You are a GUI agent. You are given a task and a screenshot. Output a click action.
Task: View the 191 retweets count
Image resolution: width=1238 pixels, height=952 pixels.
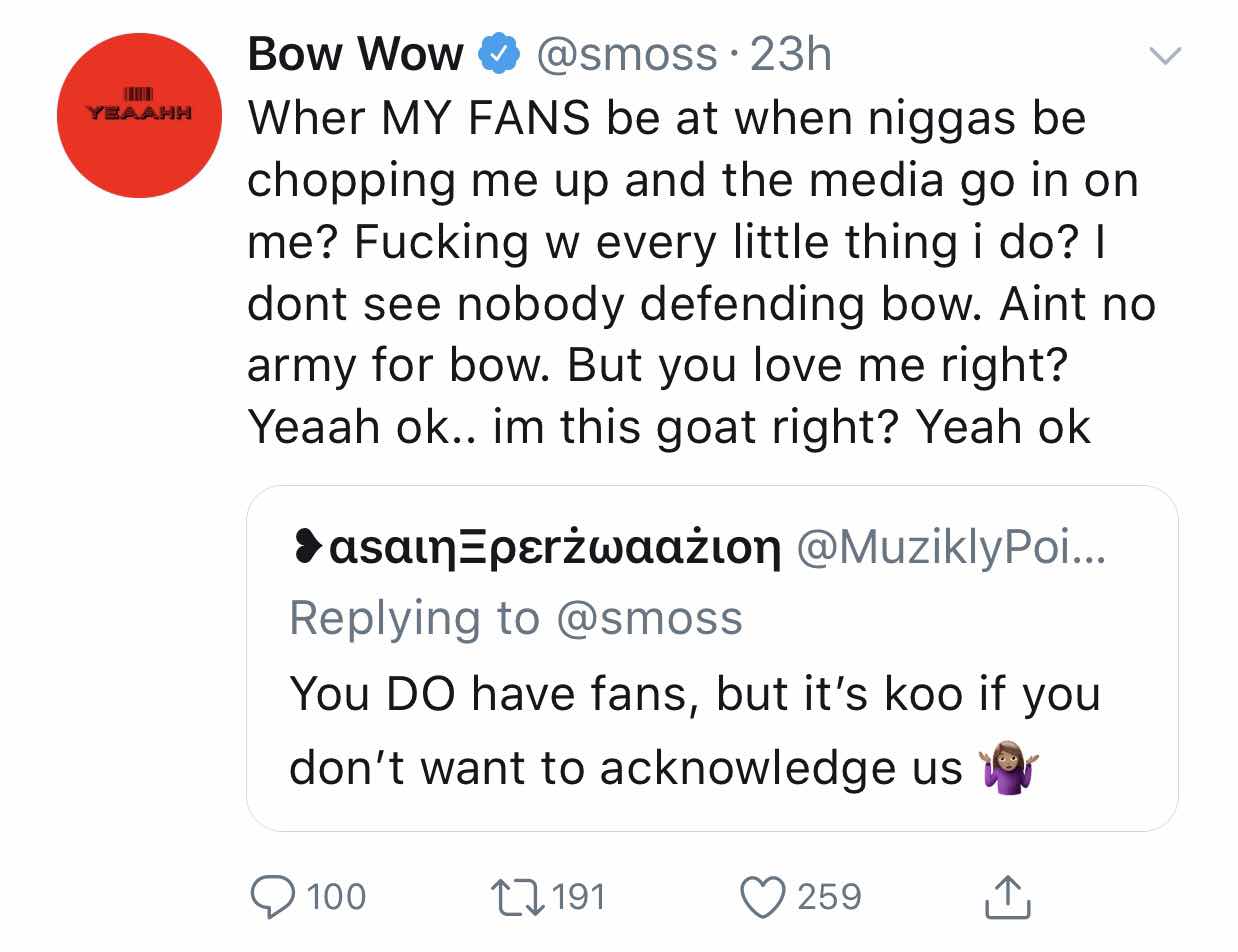(578, 897)
